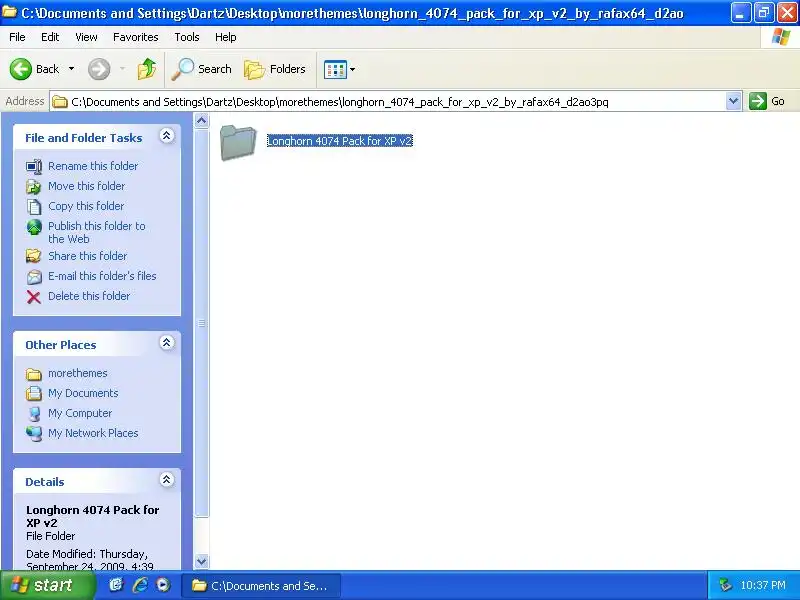Click the Delete this folder link
The height and width of the screenshot is (600, 800).
point(89,295)
